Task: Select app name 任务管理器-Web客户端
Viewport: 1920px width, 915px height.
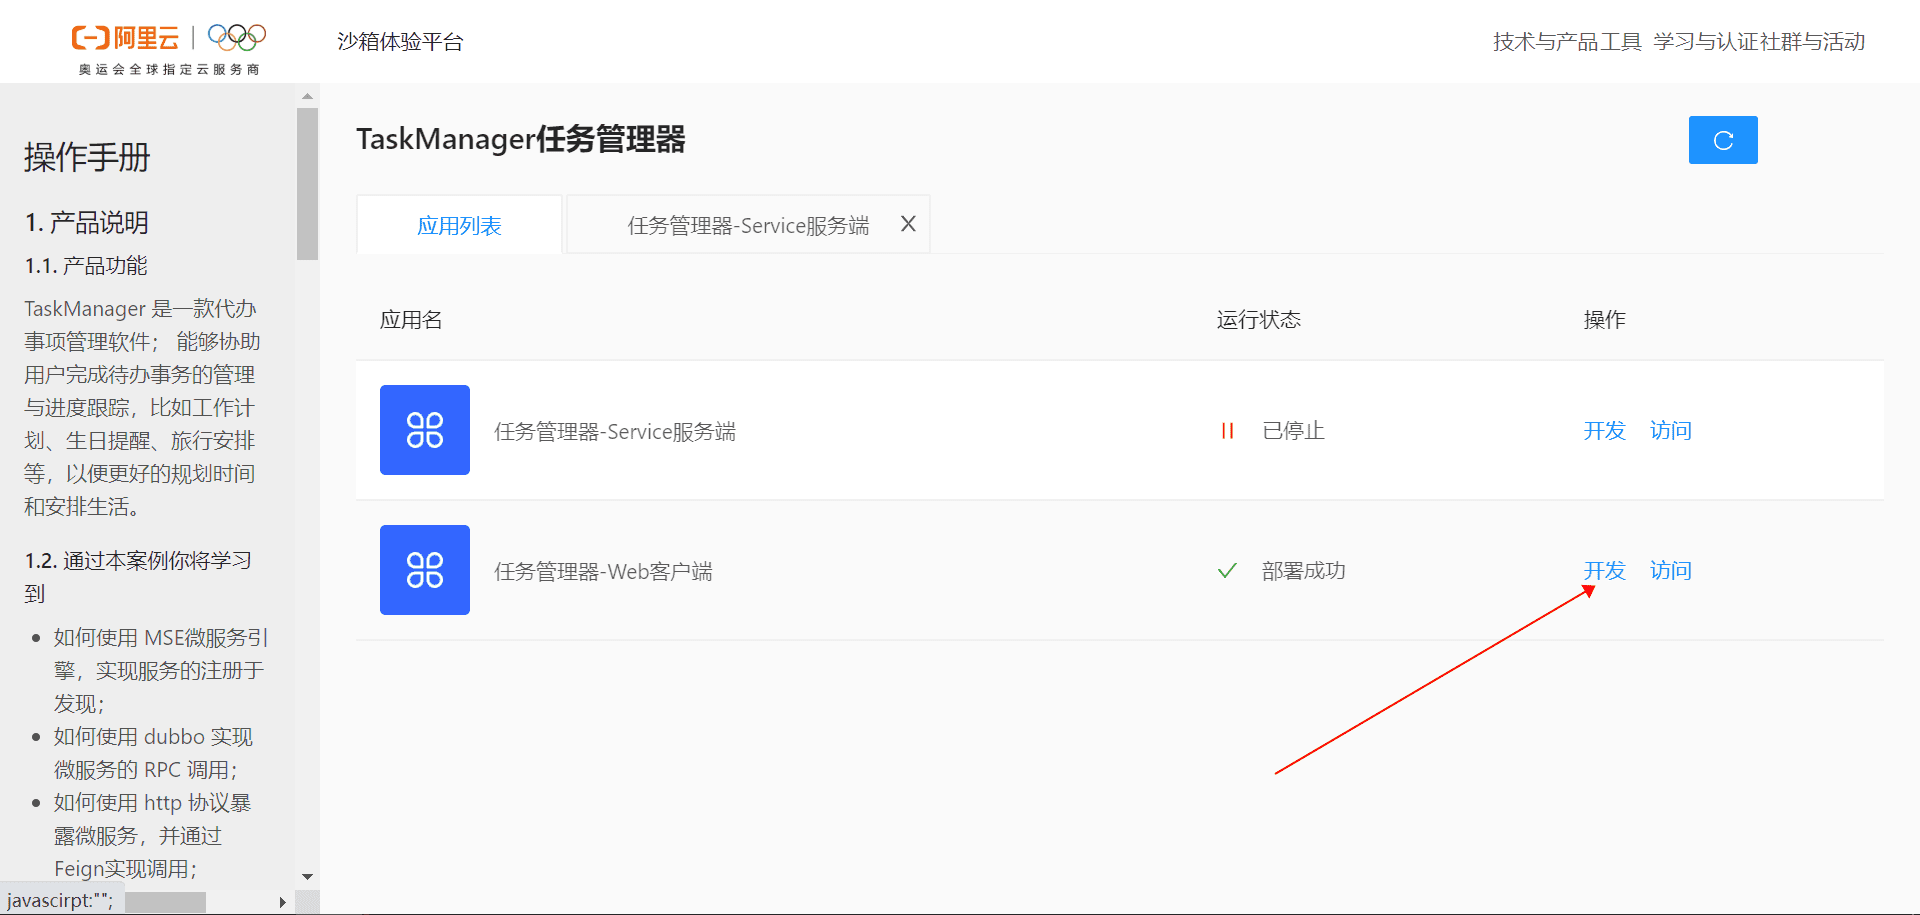Action: pyautogui.click(x=603, y=571)
